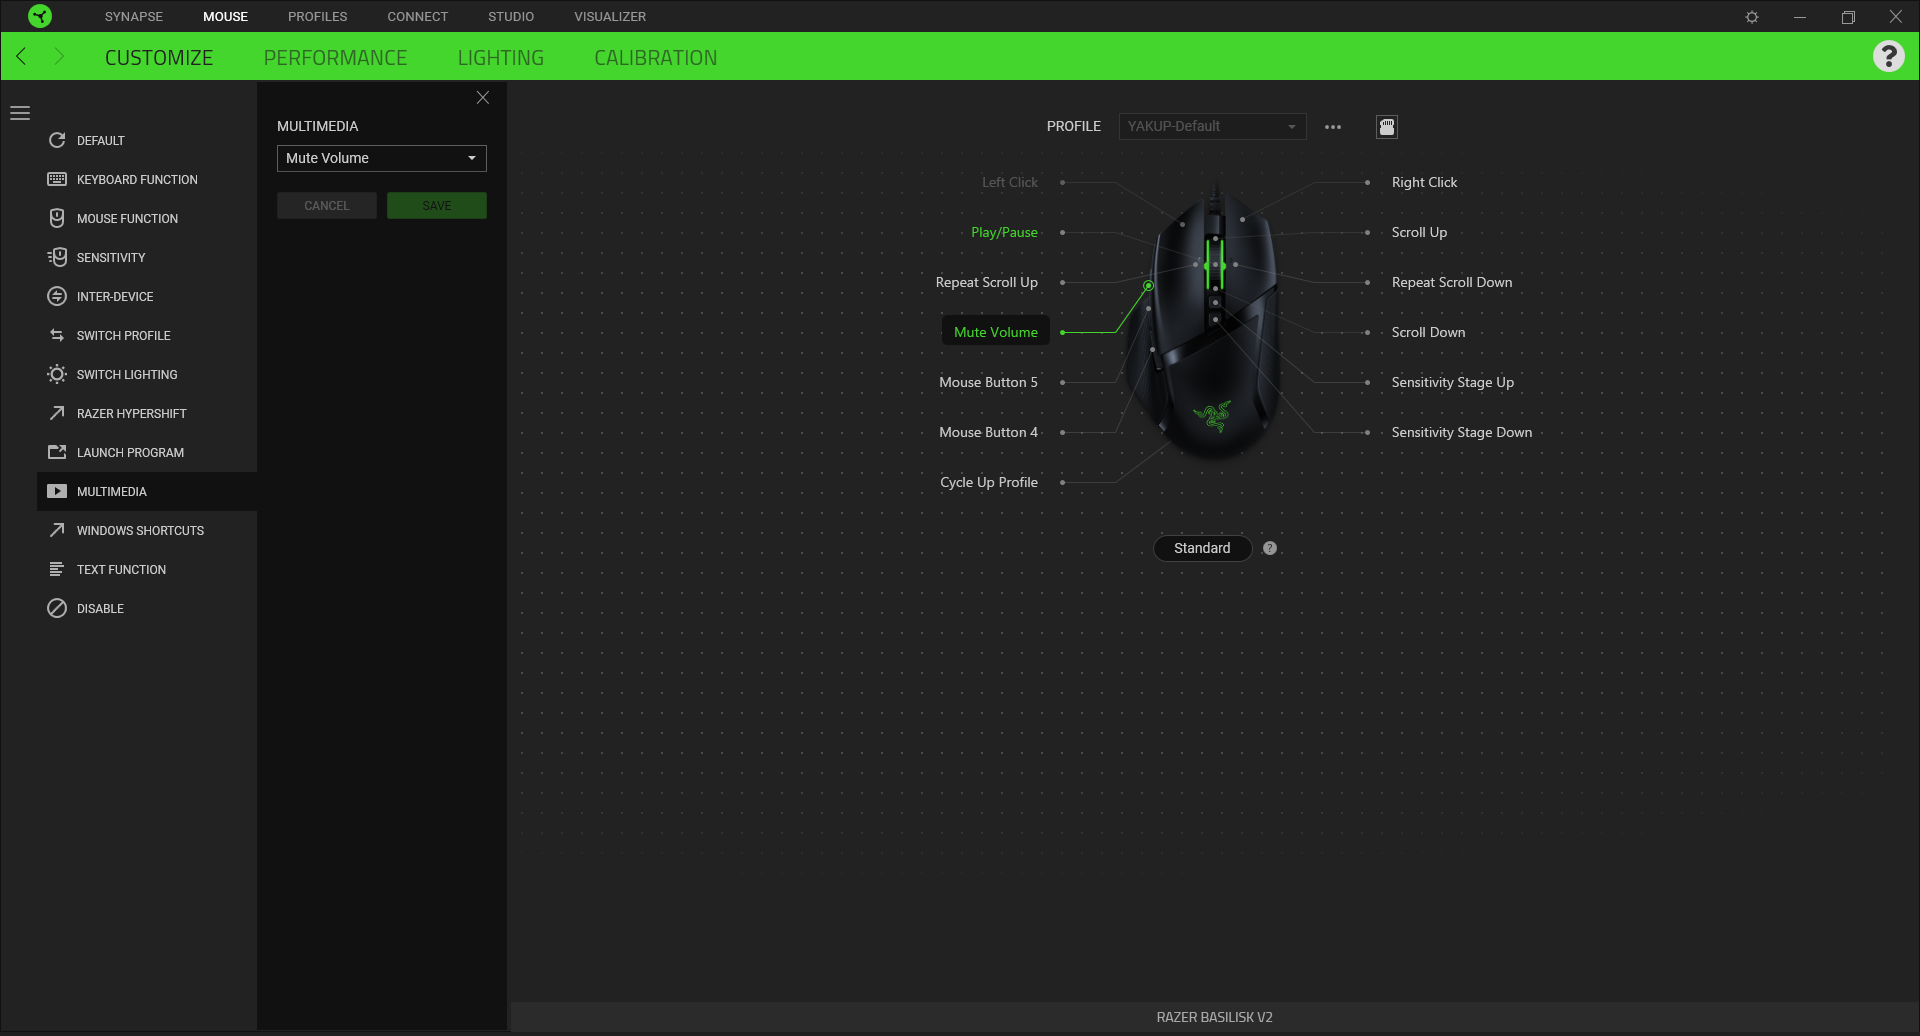The image size is (1920, 1036).
Task: Click the Switch Lighting sun icon
Action: (57, 374)
